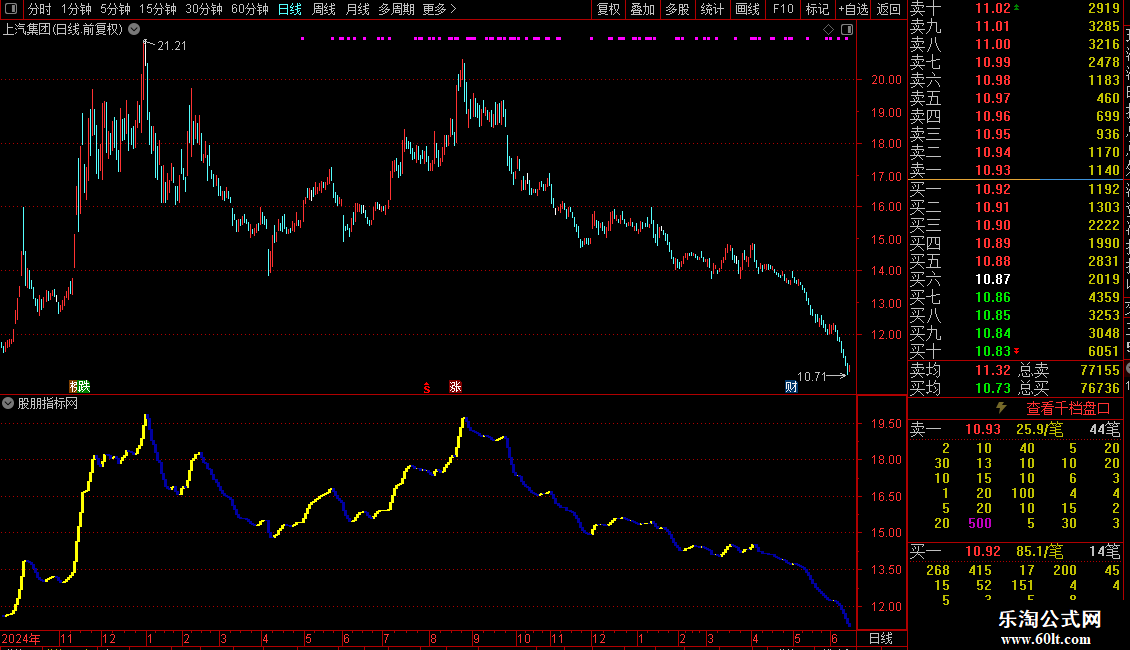Click the red down arrow beside 10.83
This screenshot has height=650, width=1130.
pyautogui.click(x=1016, y=351)
